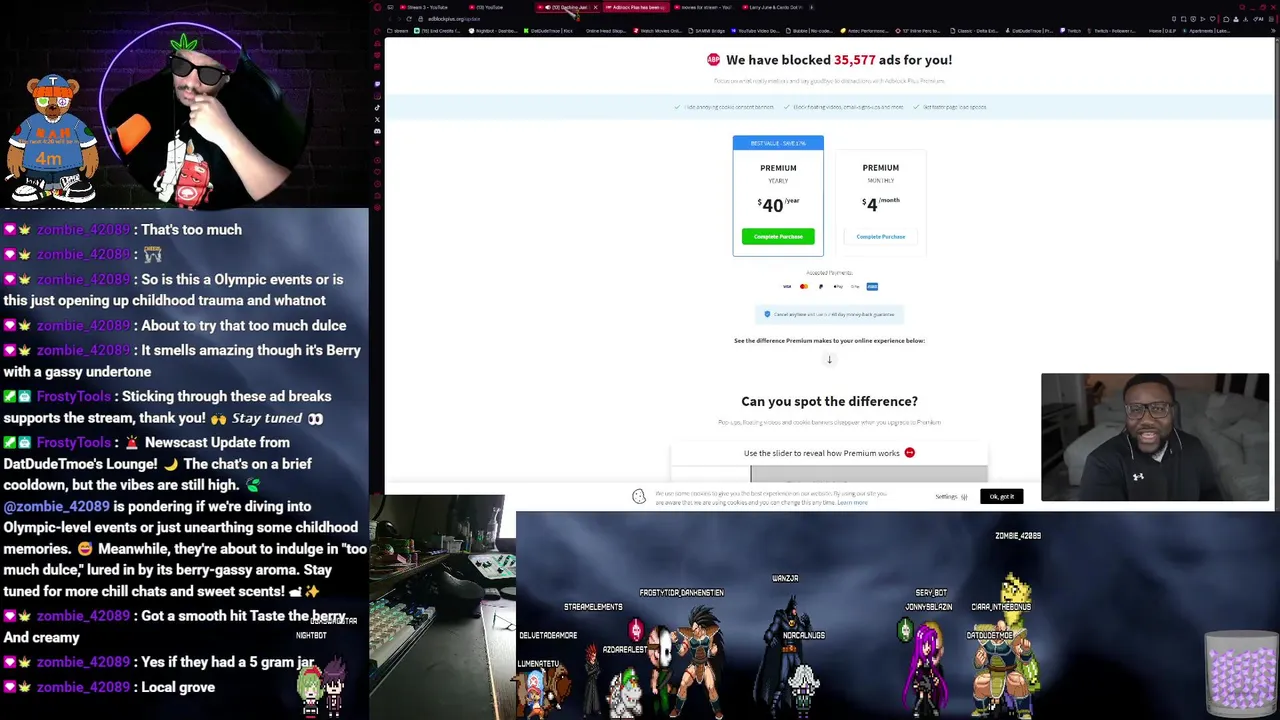The image size is (1280, 720).
Task: Click the adblockplus.org address bar
Action: [x=455, y=19]
